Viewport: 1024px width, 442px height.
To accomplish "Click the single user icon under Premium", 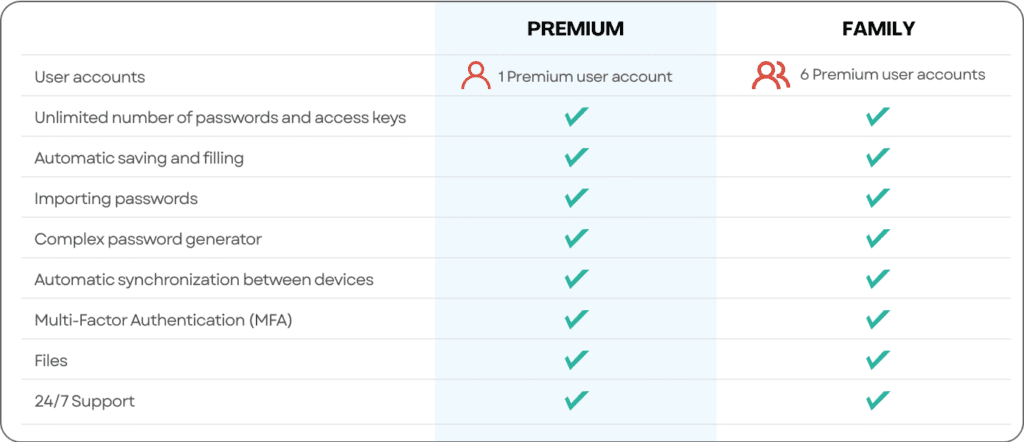I will 476,76.
